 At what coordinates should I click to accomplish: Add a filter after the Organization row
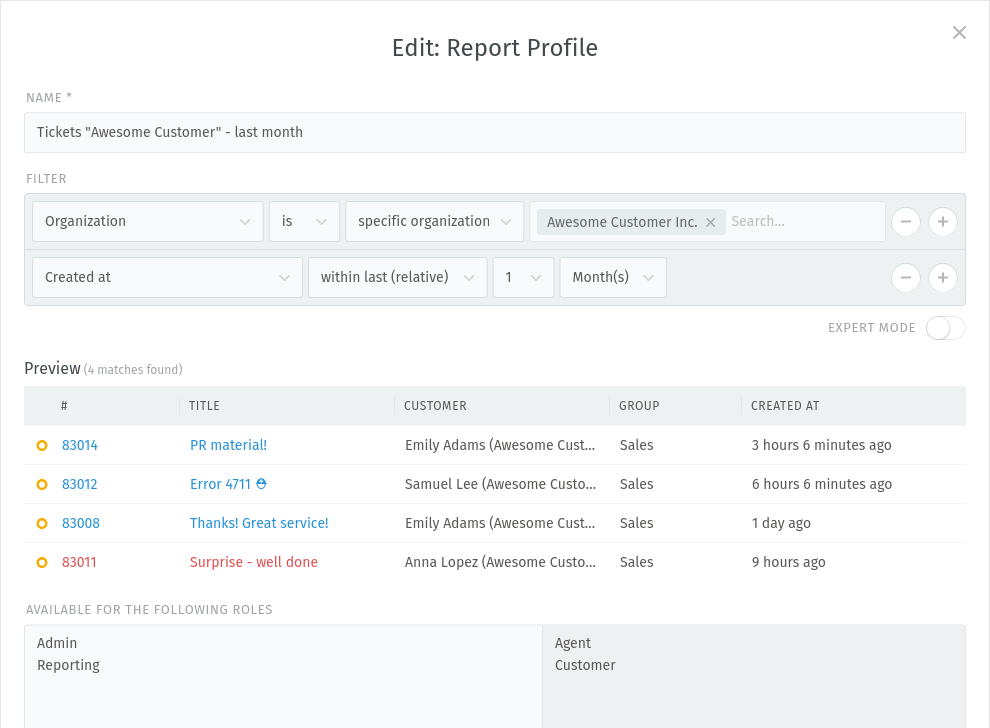[x=943, y=222]
